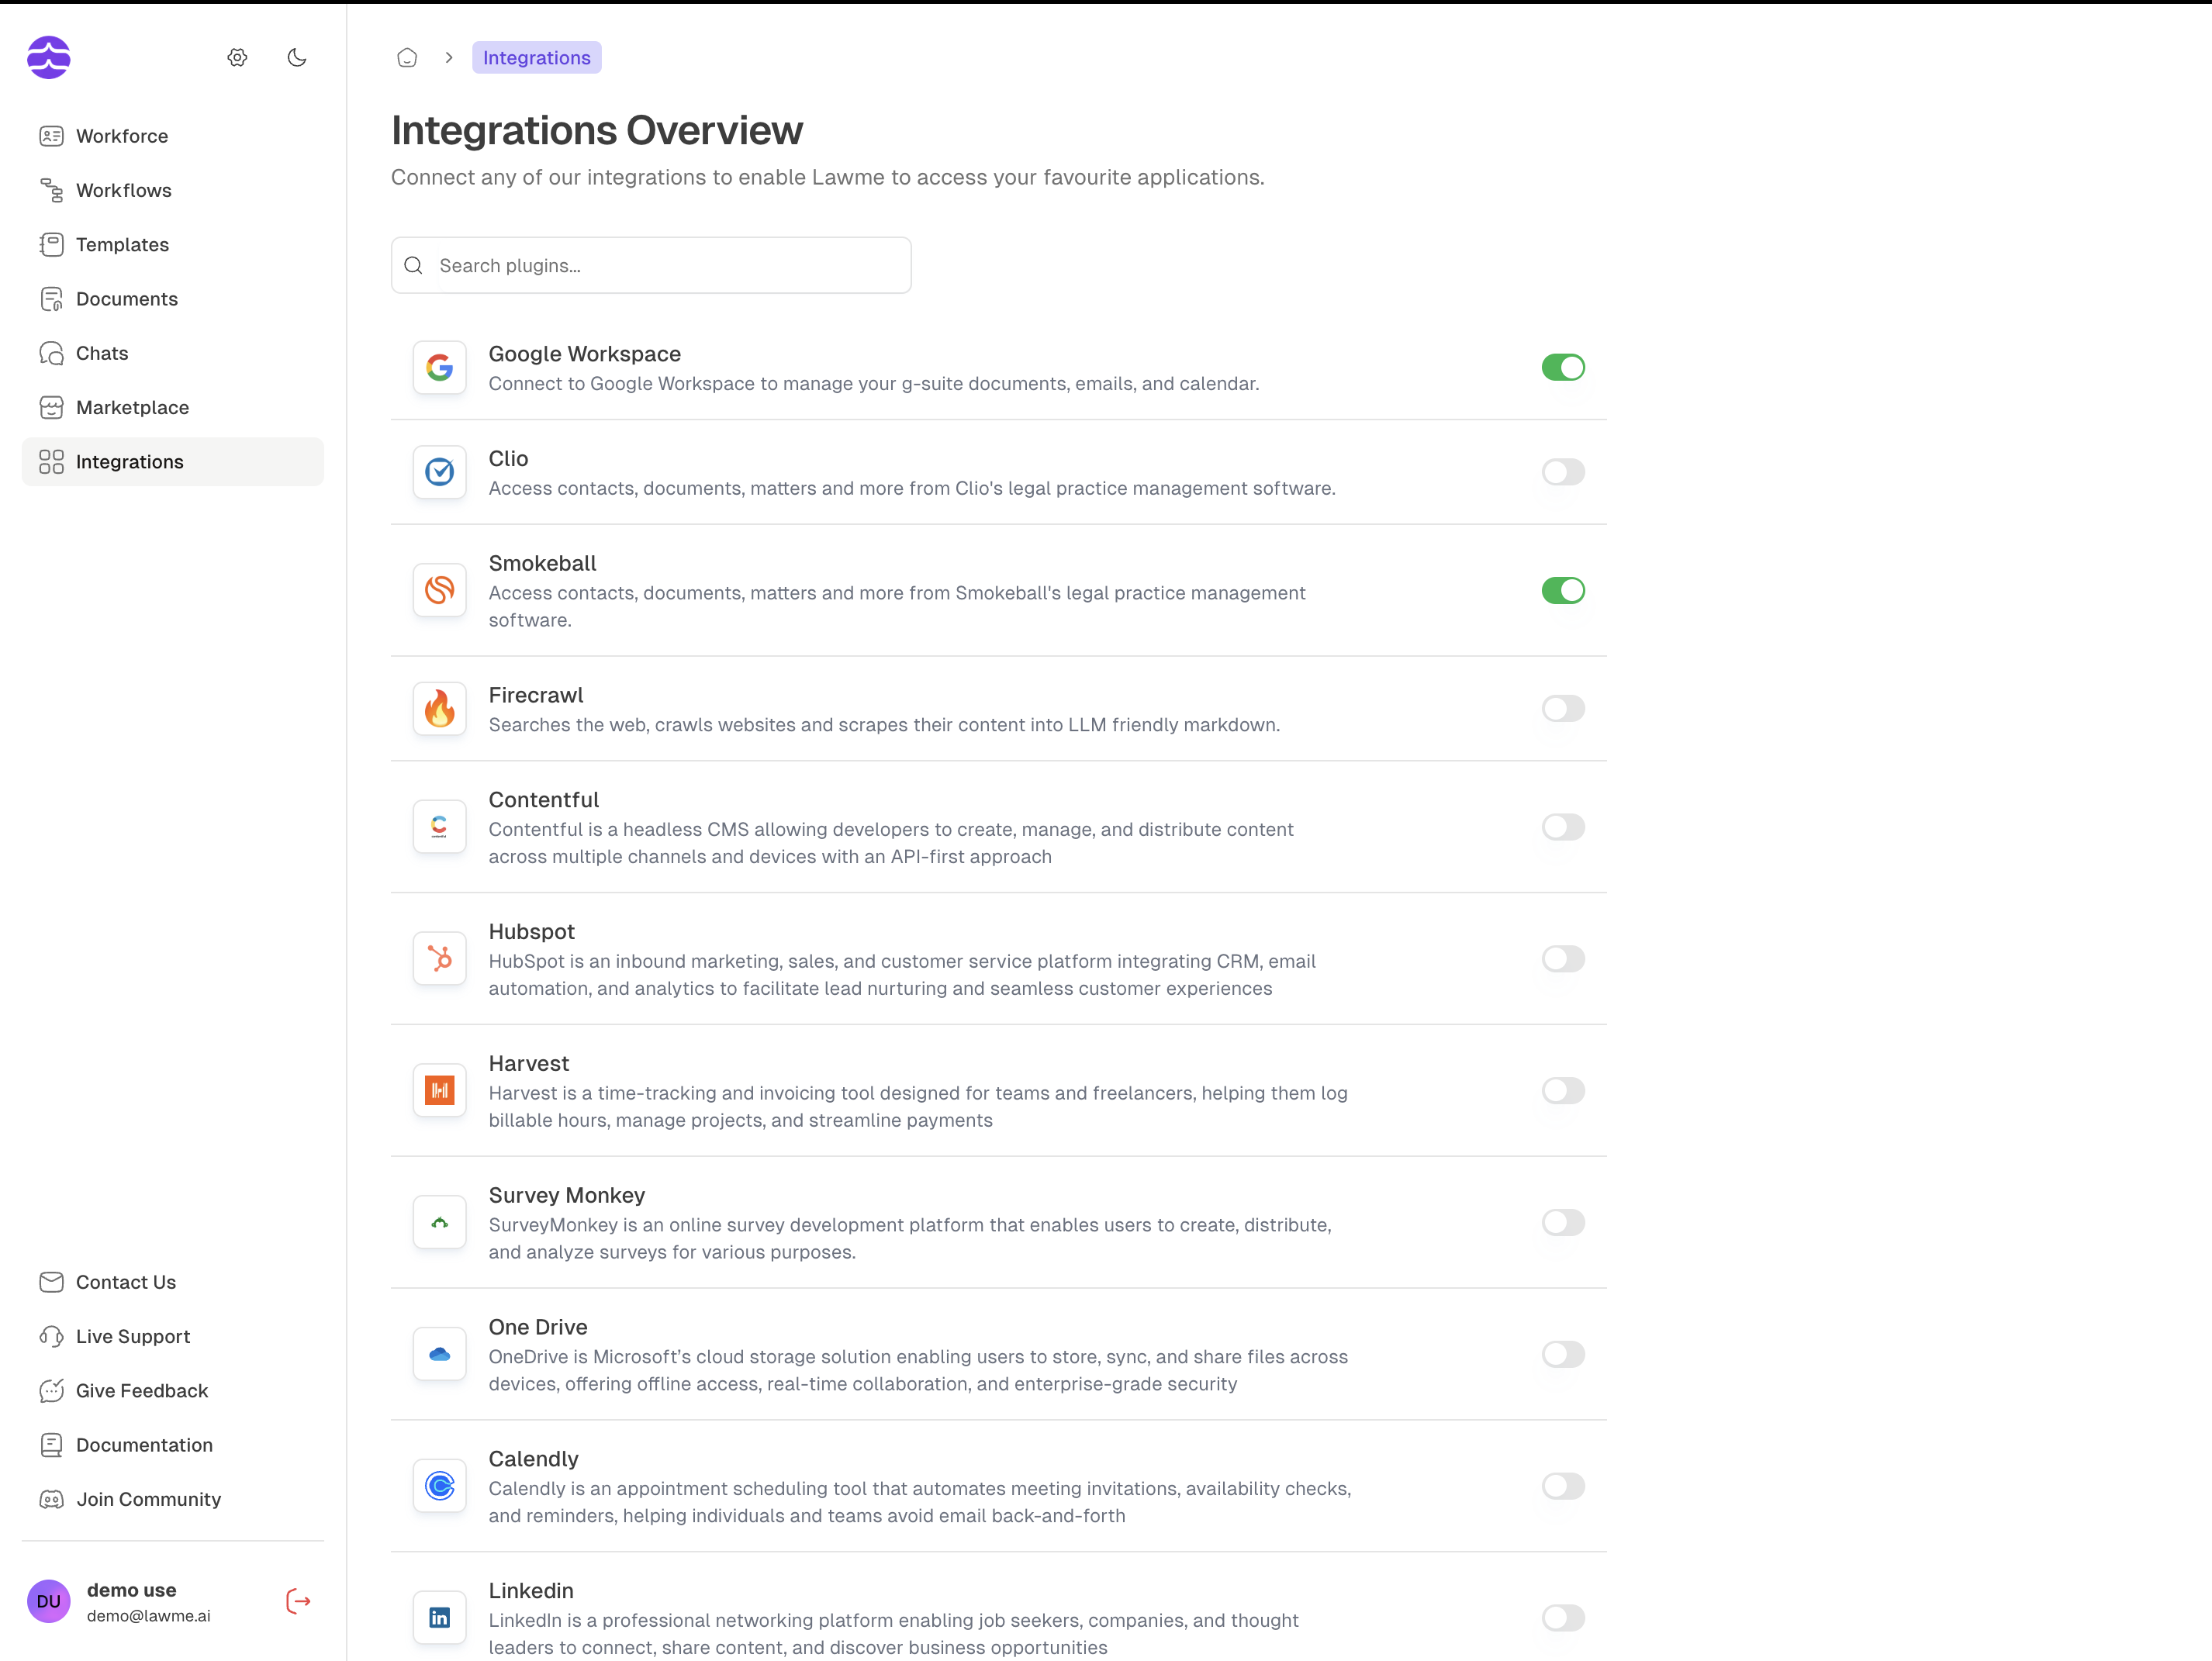Viewport: 2212px width, 1661px height.
Task: Click the Calendly integration icon
Action: tap(439, 1486)
